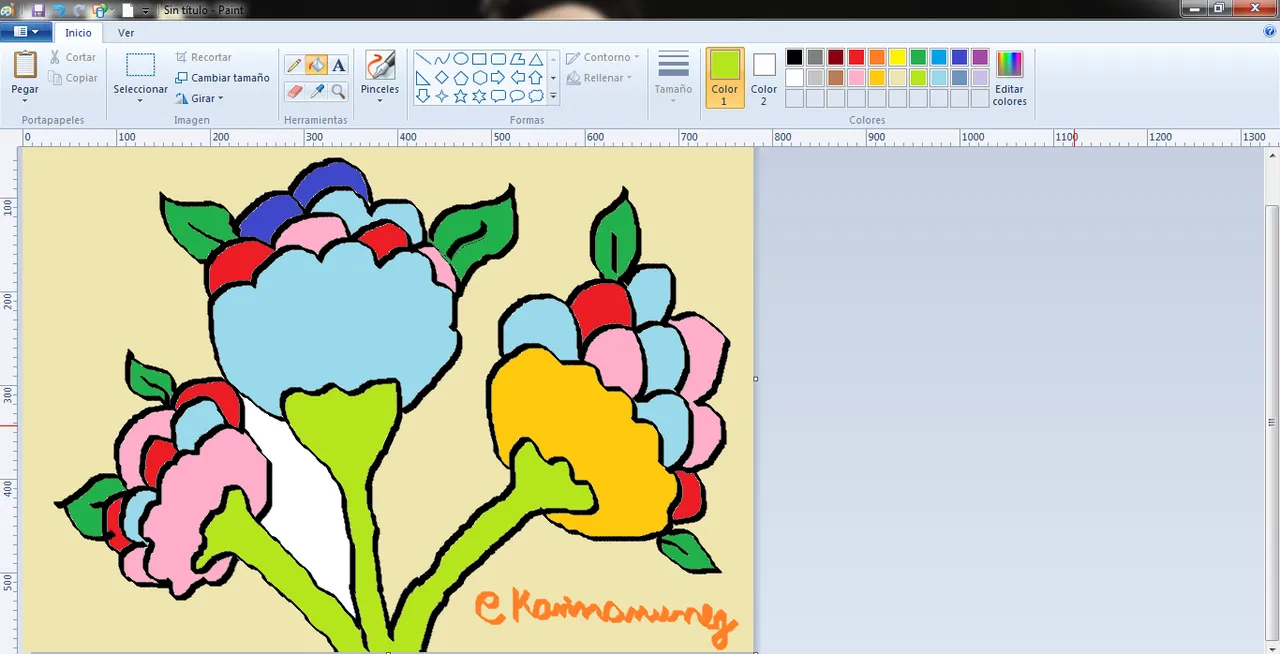Choose the Right triangle shape
Screen dimensions: 1280x654
click(423, 78)
